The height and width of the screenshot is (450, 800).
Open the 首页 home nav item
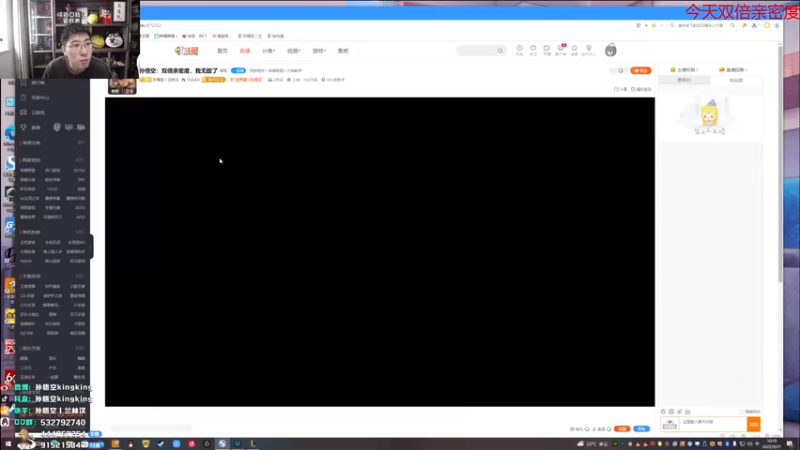pyautogui.click(x=222, y=51)
